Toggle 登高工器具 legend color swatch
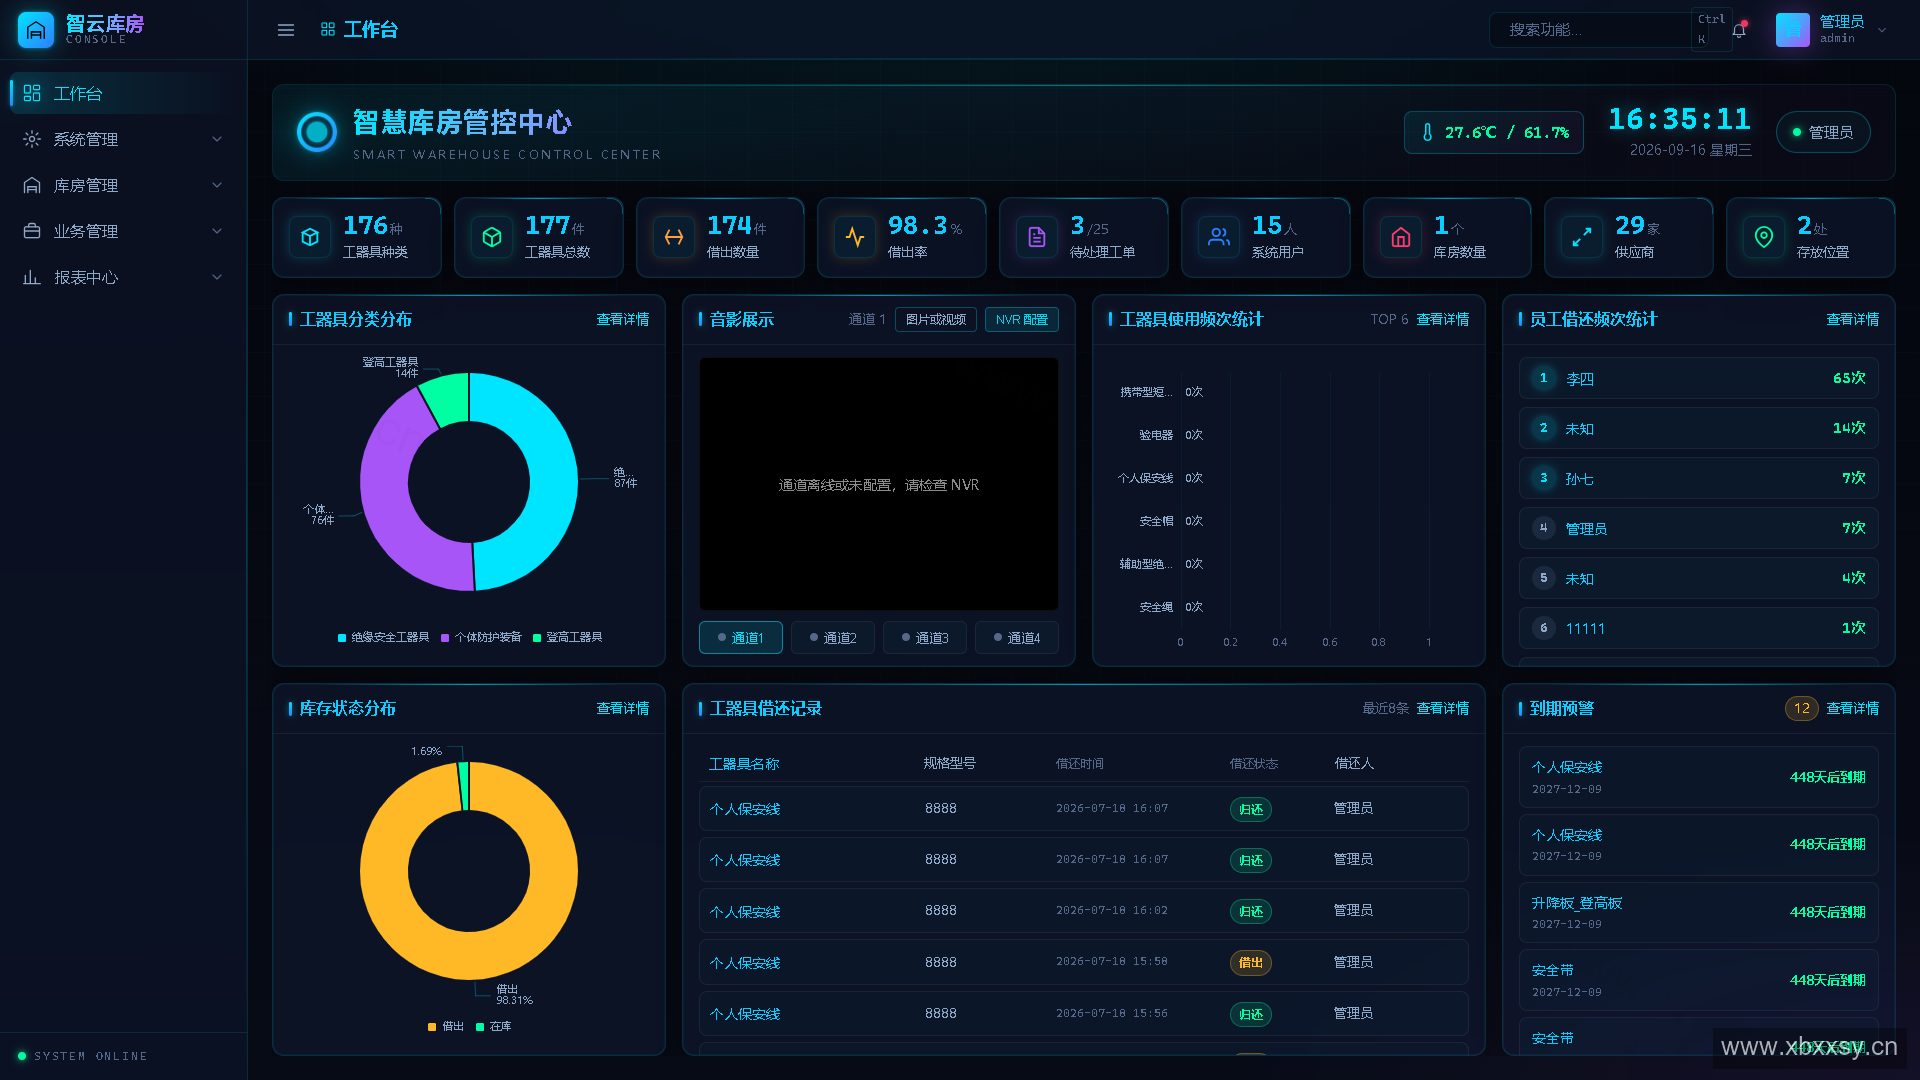This screenshot has height=1080, width=1920. pyautogui.click(x=537, y=638)
